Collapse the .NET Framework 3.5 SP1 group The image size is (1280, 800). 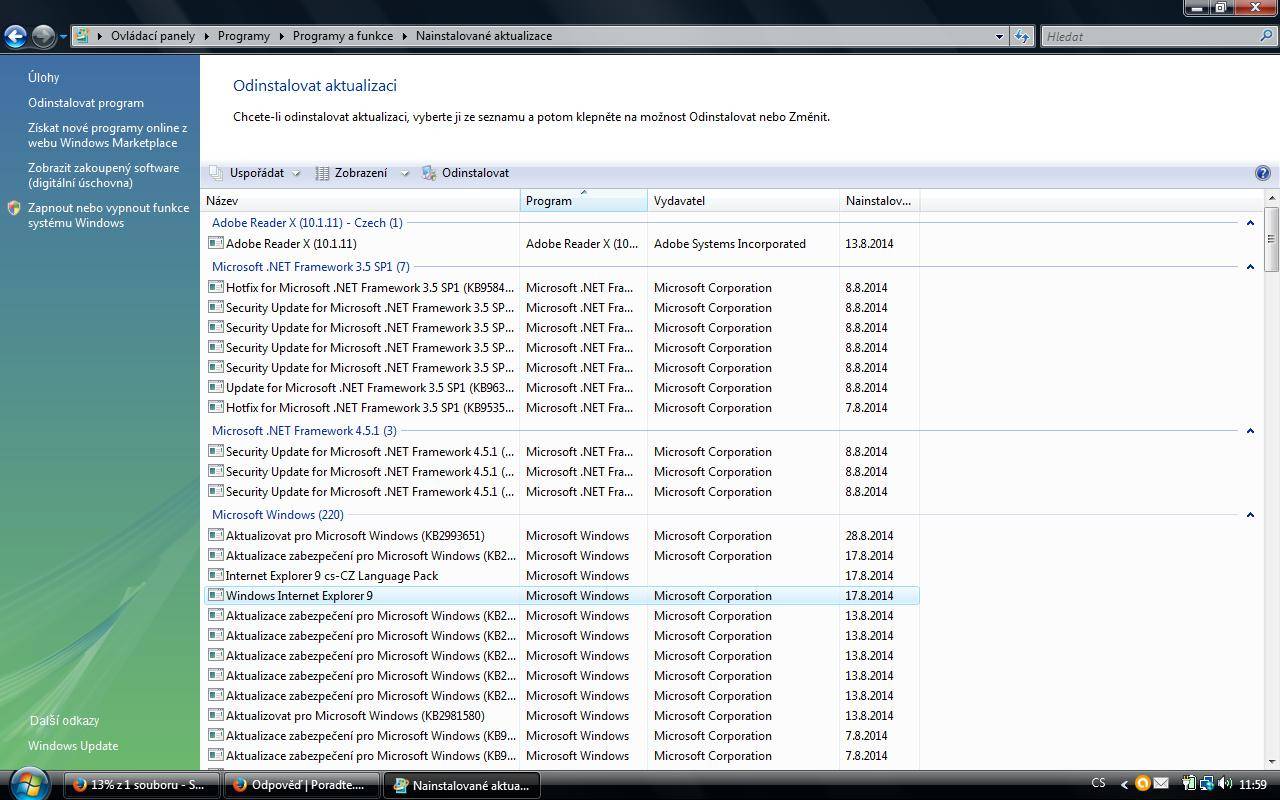pyautogui.click(x=1249, y=267)
